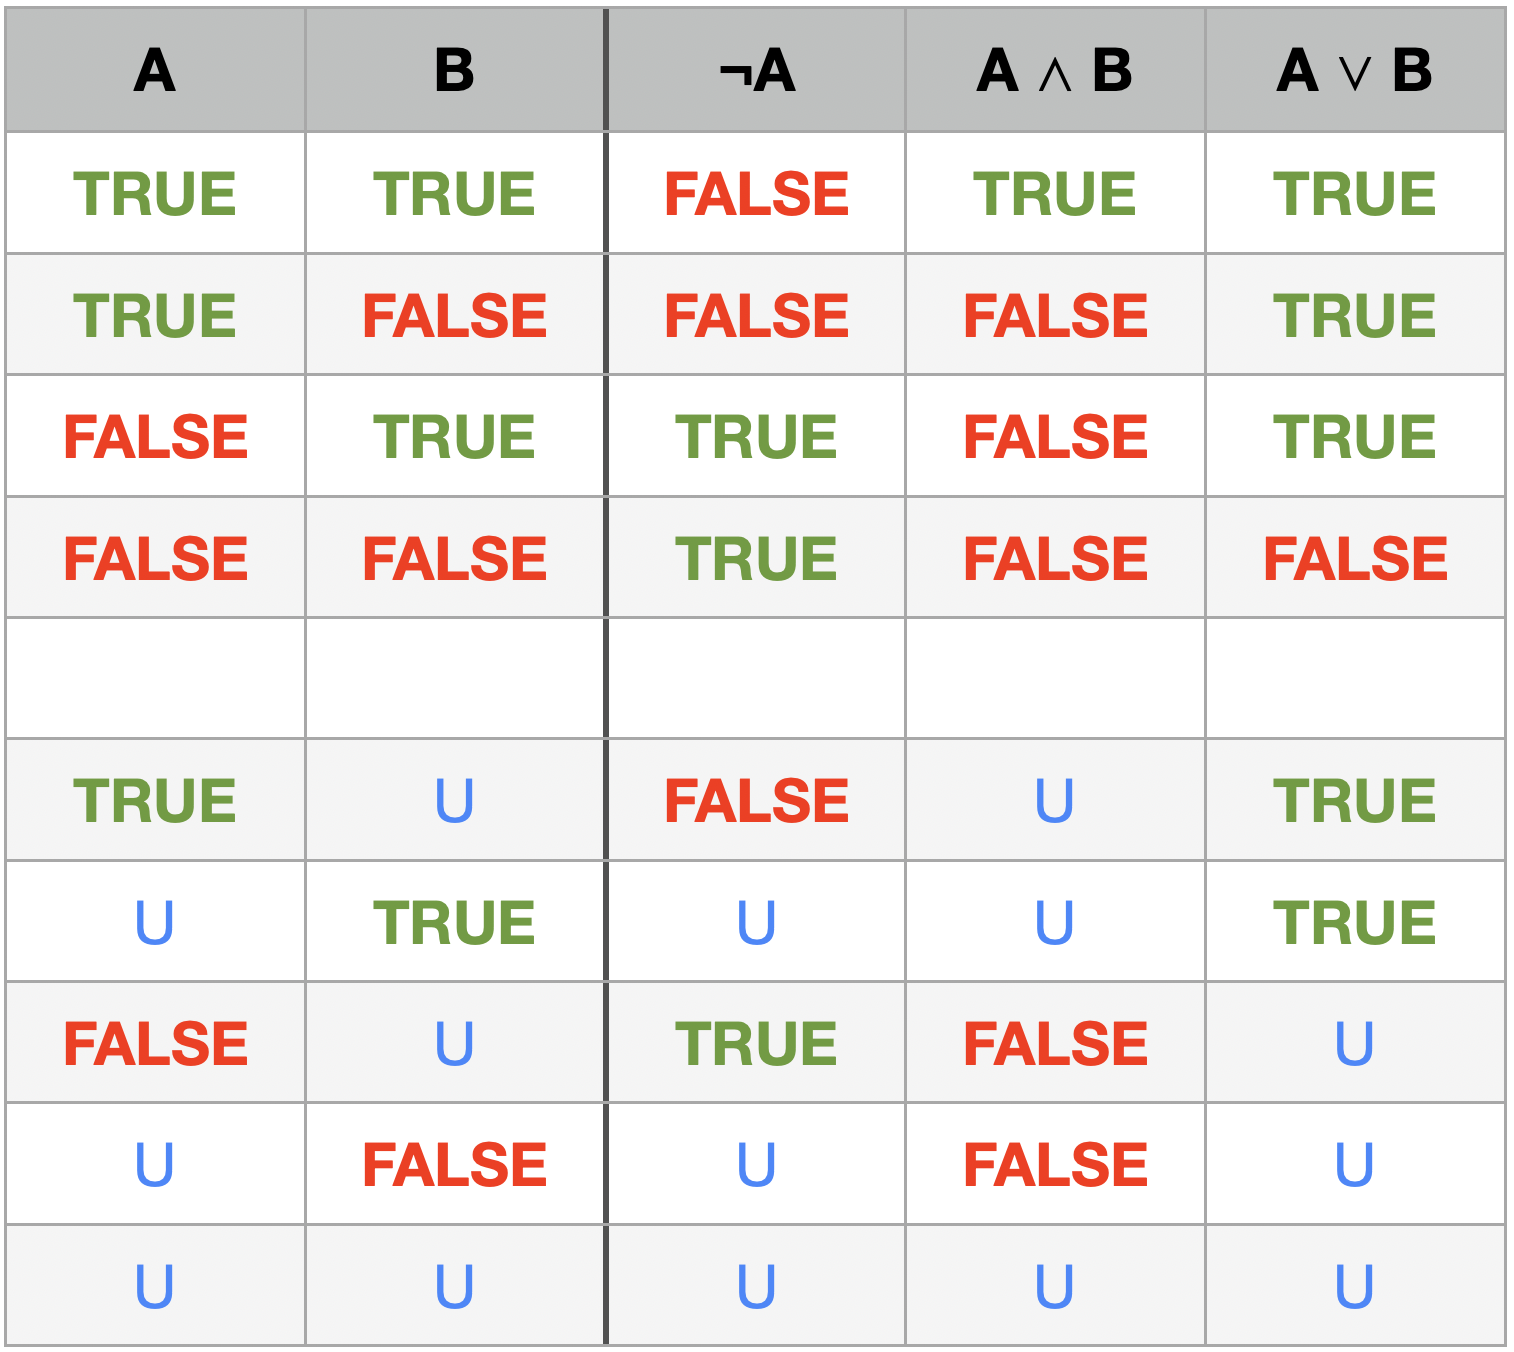Click the empty cell in the A ∨ B column

point(1355,679)
